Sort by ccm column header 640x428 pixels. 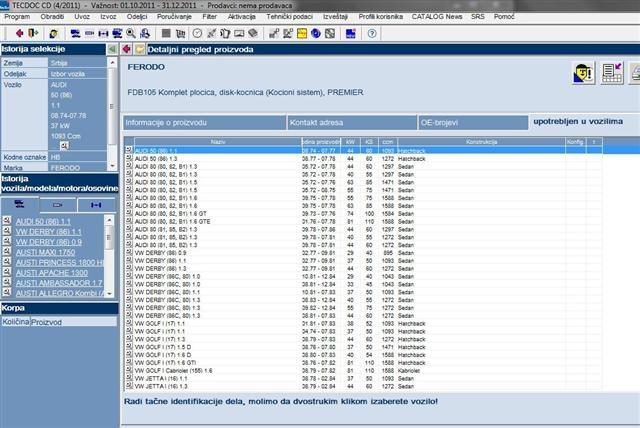pos(388,142)
